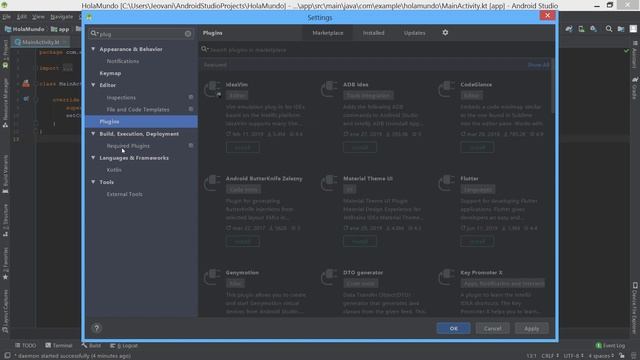Collapse the Languages & Frameworks section

click(x=93, y=158)
